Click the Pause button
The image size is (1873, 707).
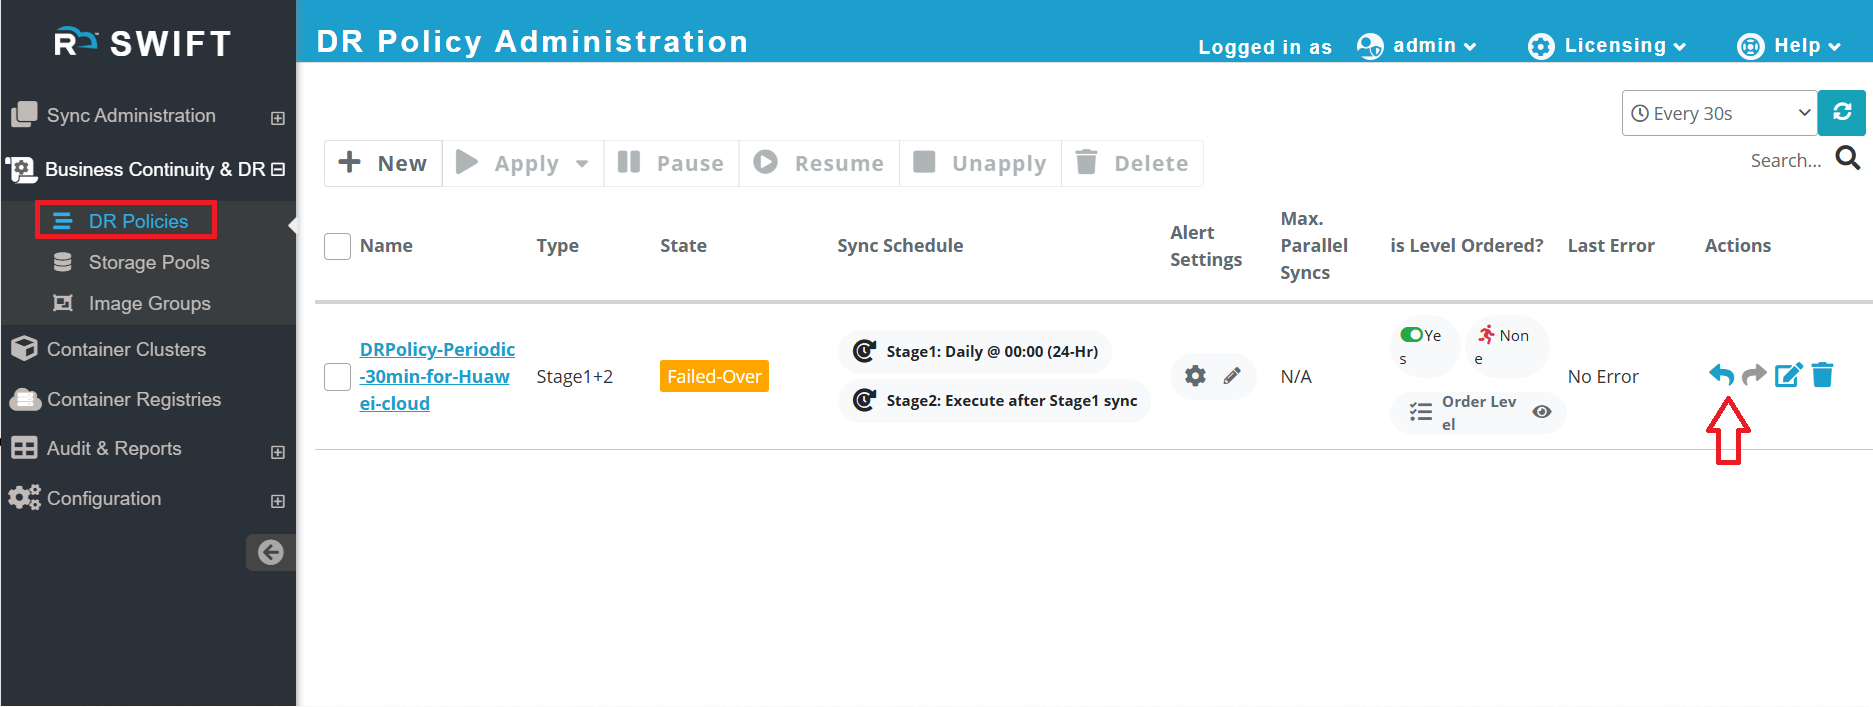tap(671, 163)
